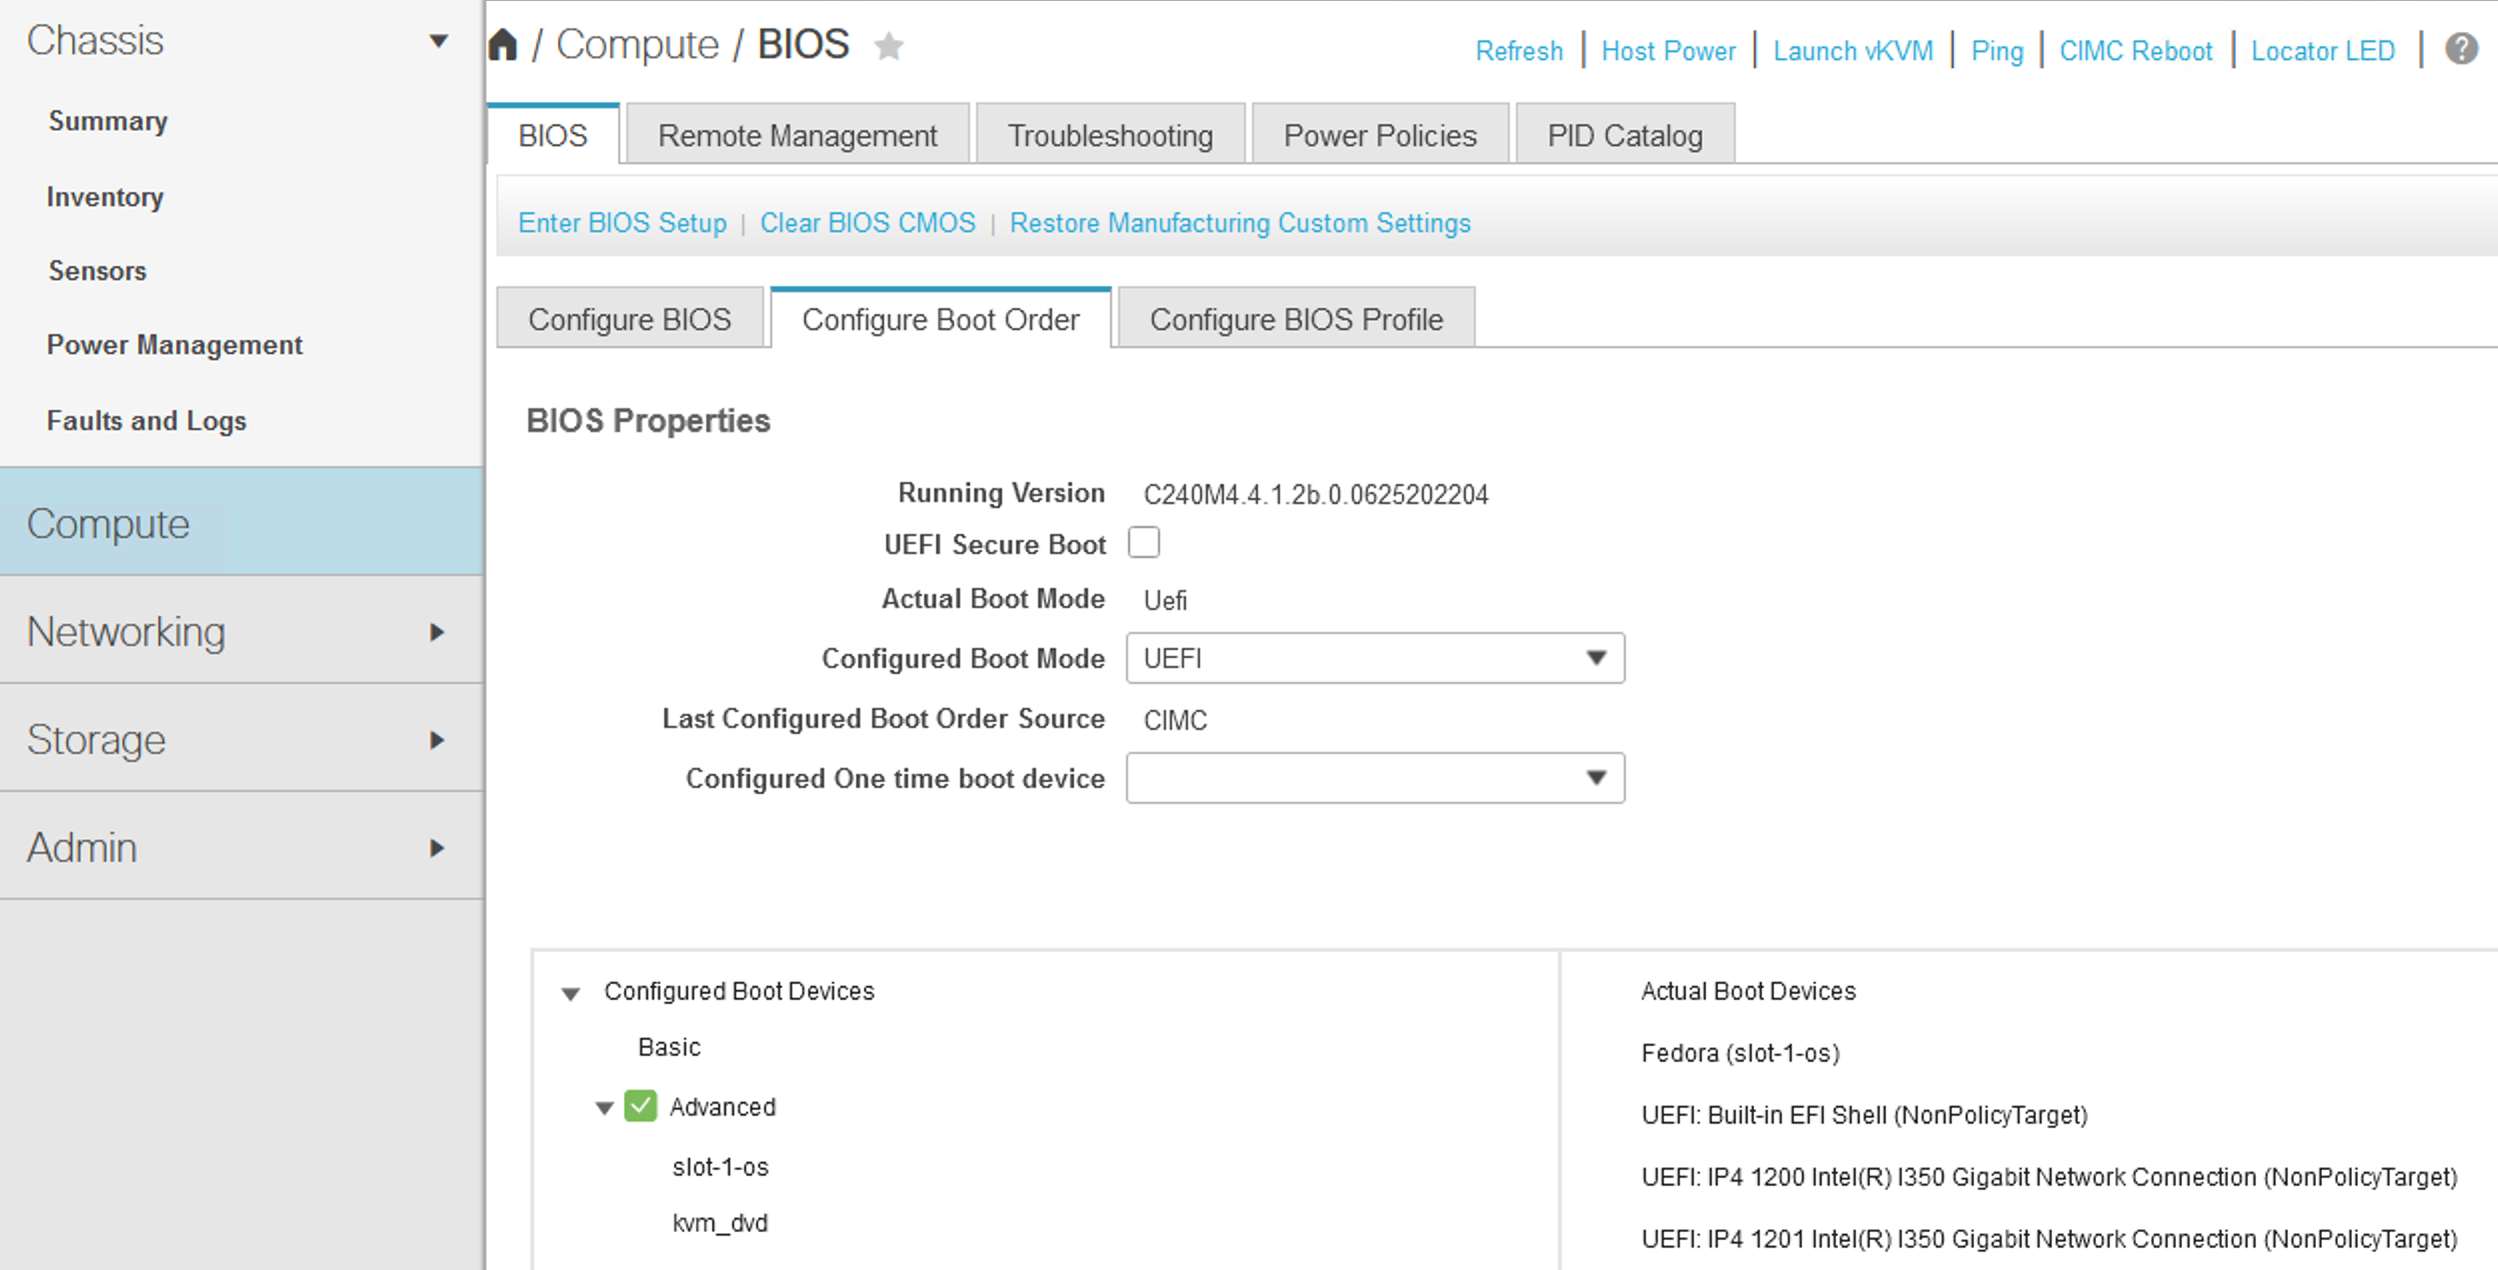Switch to the BIOS tab
2498x1270 pixels.
coord(553,135)
